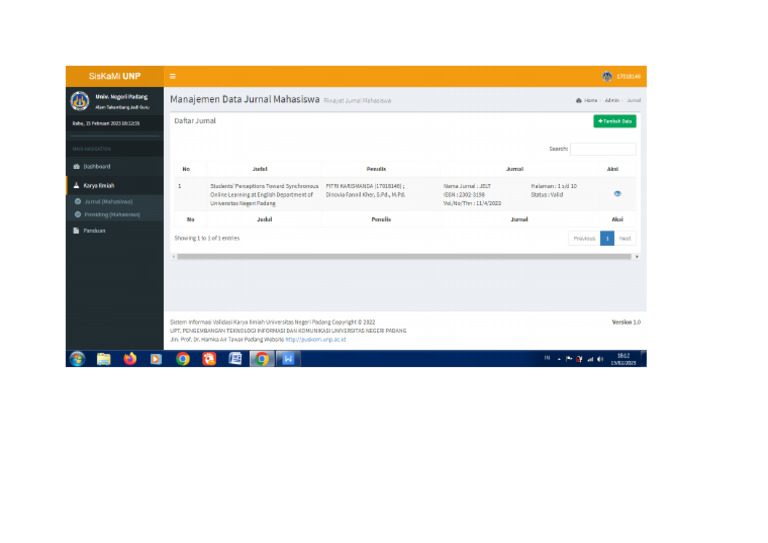Click the Tambah Data button
The image size is (768, 543).
615,121
